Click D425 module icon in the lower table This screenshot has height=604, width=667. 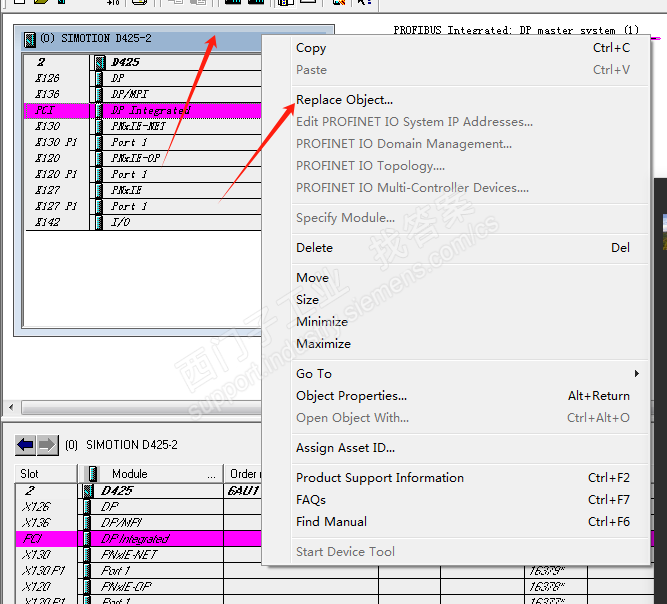(88, 491)
